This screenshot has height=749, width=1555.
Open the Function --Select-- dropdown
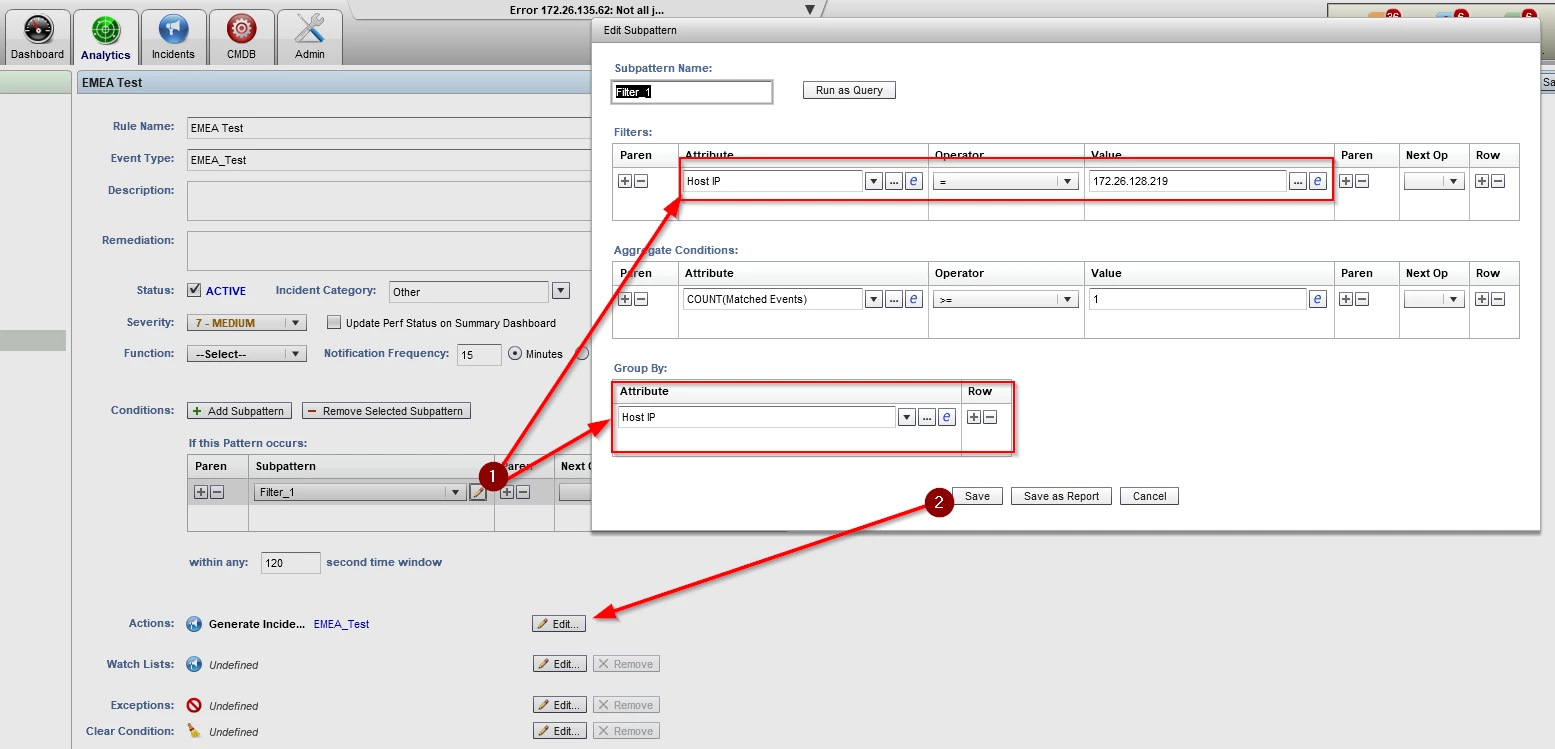click(247, 354)
